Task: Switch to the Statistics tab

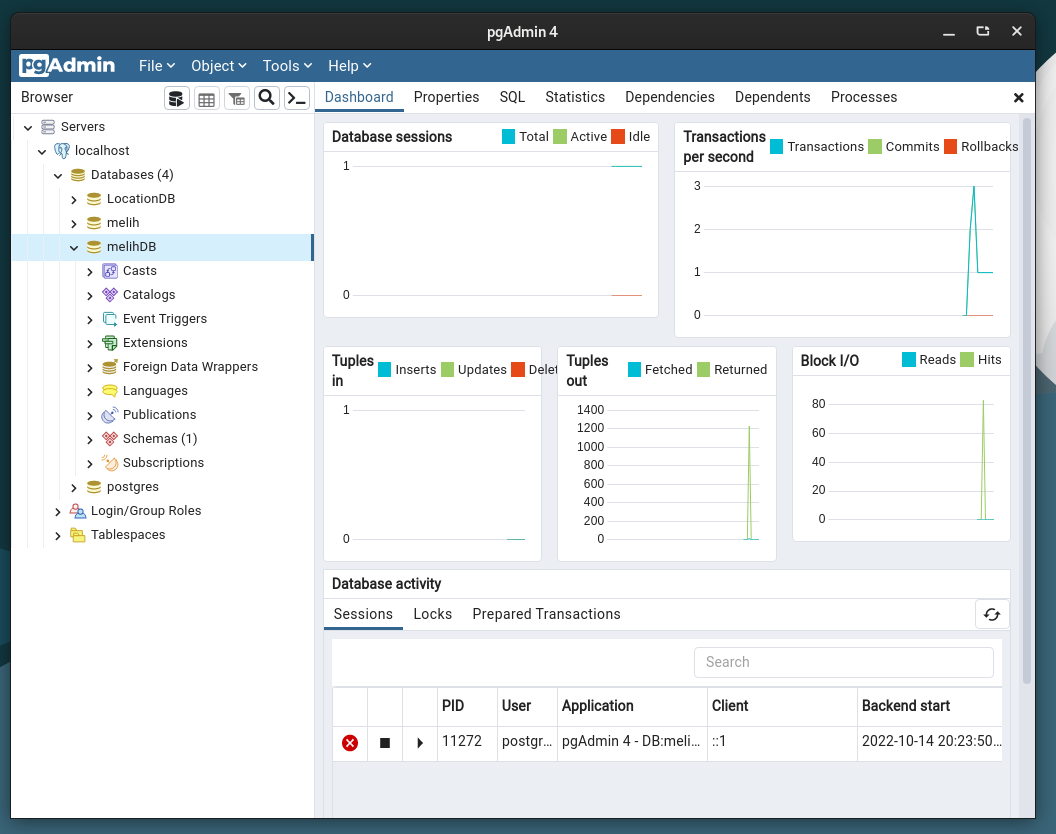Action: tap(575, 97)
